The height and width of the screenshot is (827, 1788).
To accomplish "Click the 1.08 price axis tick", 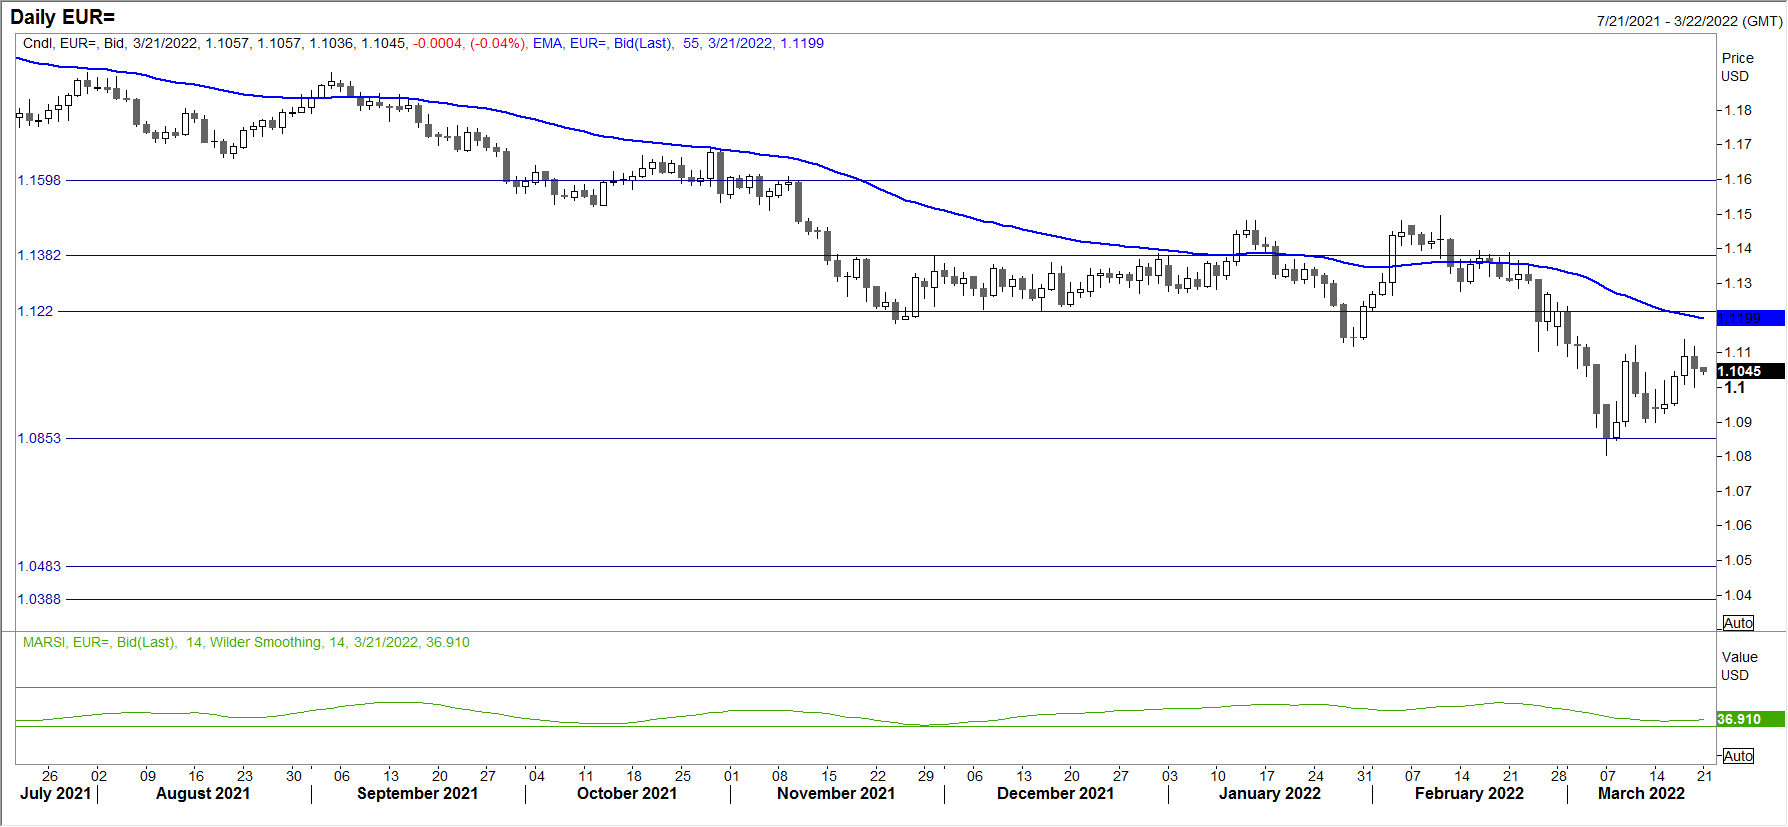I will 1738,456.
